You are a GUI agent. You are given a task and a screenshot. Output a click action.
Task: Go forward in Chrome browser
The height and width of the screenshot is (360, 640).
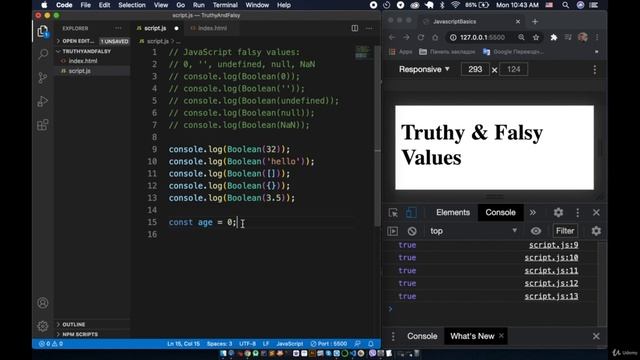406,37
